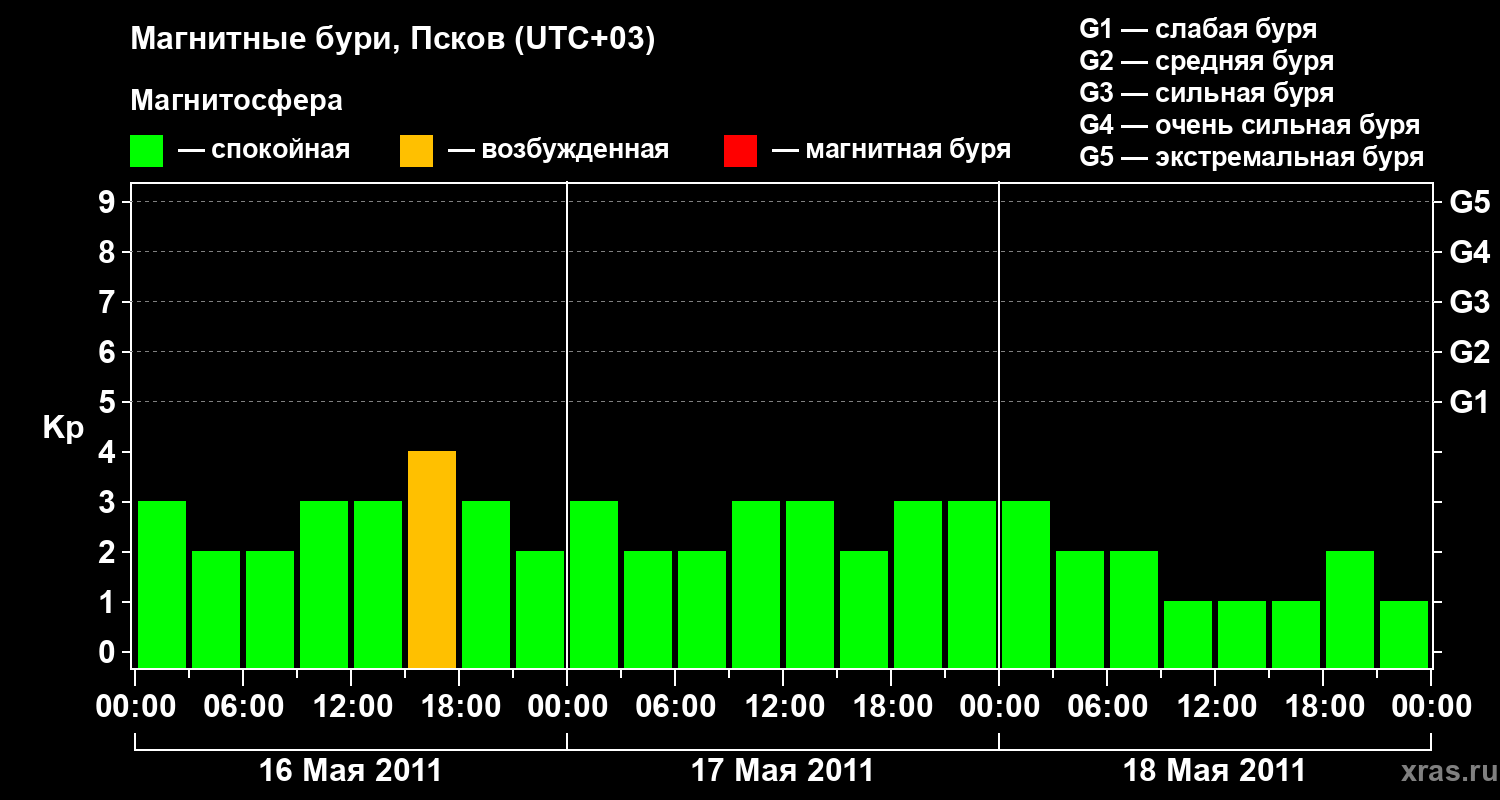Screen dimensions: 1500x800
Task: Select the "17 Мая 2011" date label
Action: pos(782,771)
